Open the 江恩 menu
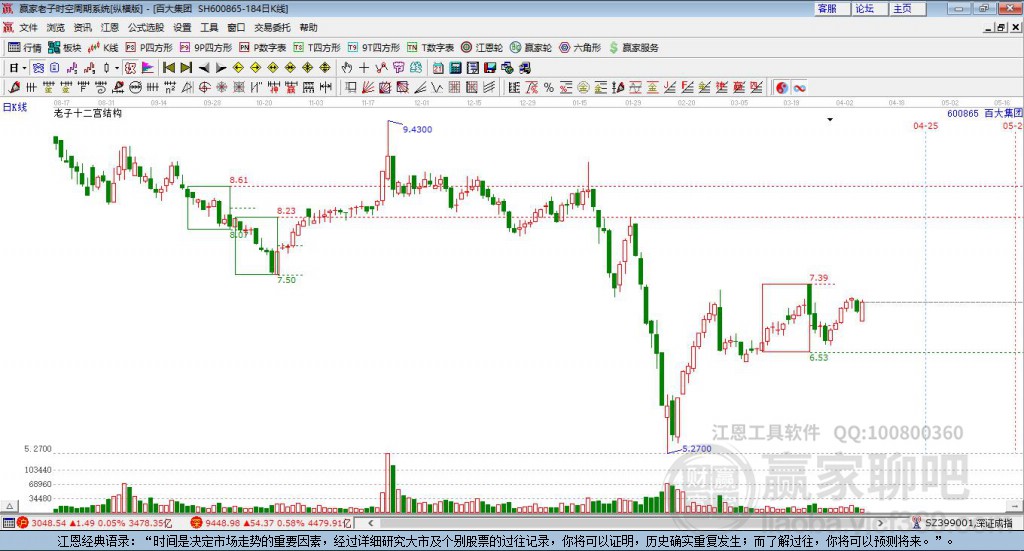The width and height of the screenshot is (1024, 551). (110, 27)
